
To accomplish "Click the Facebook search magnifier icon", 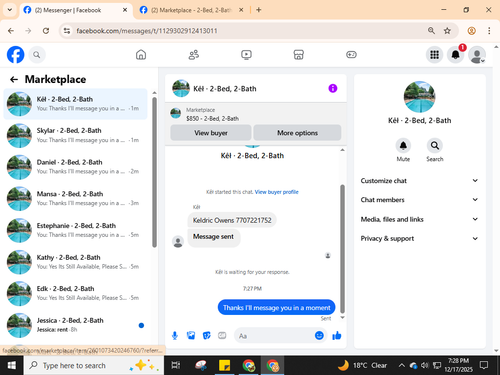I will point(37,55).
